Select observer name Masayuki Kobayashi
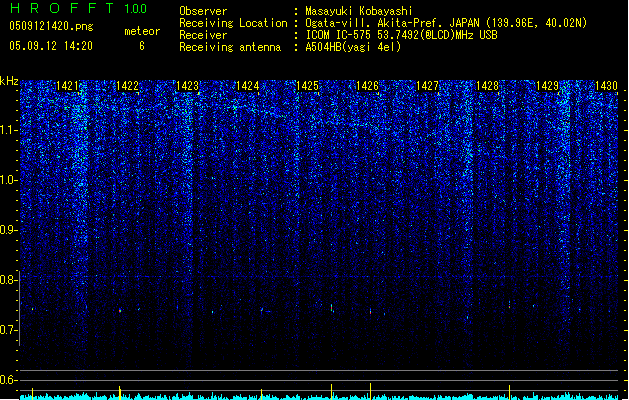629x400 pixels. coord(359,11)
